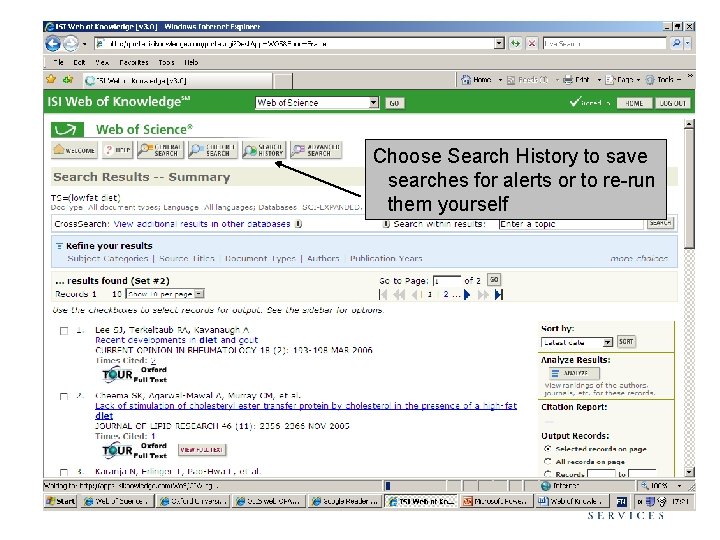Image resolution: width=720 pixels, height=540 pixels.
Task: Switch to the Microsoft PowerPoint taskbar item
Action: pyautogui.click(x=498, y=501)
